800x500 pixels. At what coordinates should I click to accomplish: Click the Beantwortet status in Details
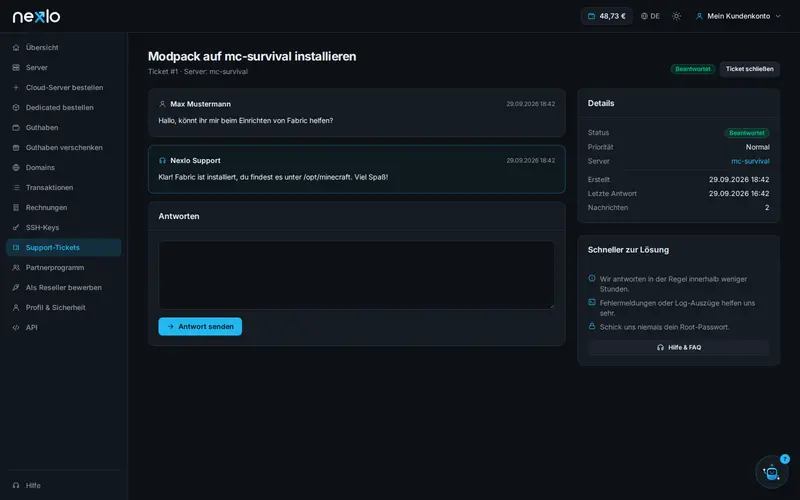point(747,133)
